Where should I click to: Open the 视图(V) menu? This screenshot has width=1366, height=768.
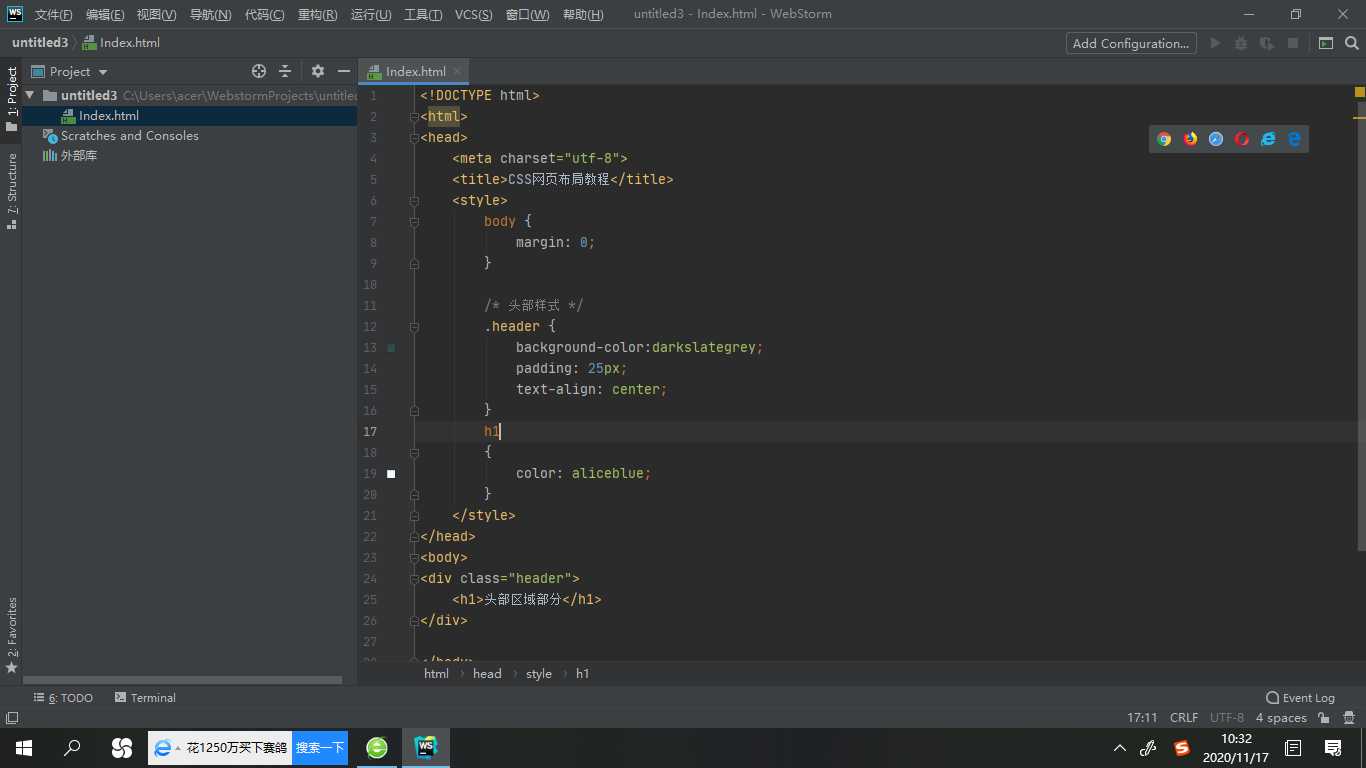click(x=156, y=14)
